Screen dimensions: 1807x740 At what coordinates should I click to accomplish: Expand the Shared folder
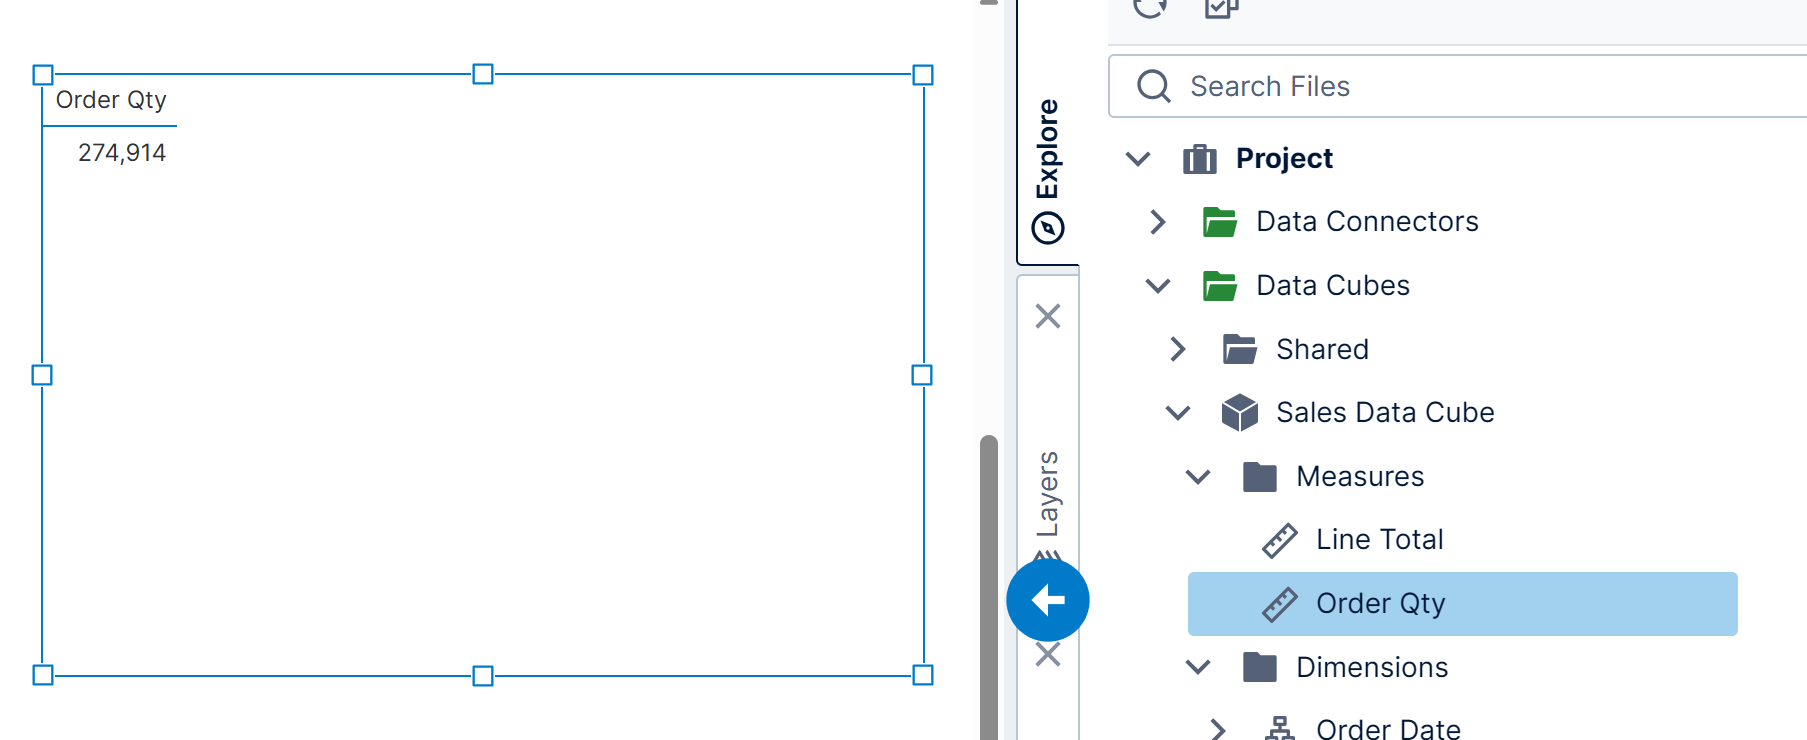pyautogui.click(x=1178, y=349)
